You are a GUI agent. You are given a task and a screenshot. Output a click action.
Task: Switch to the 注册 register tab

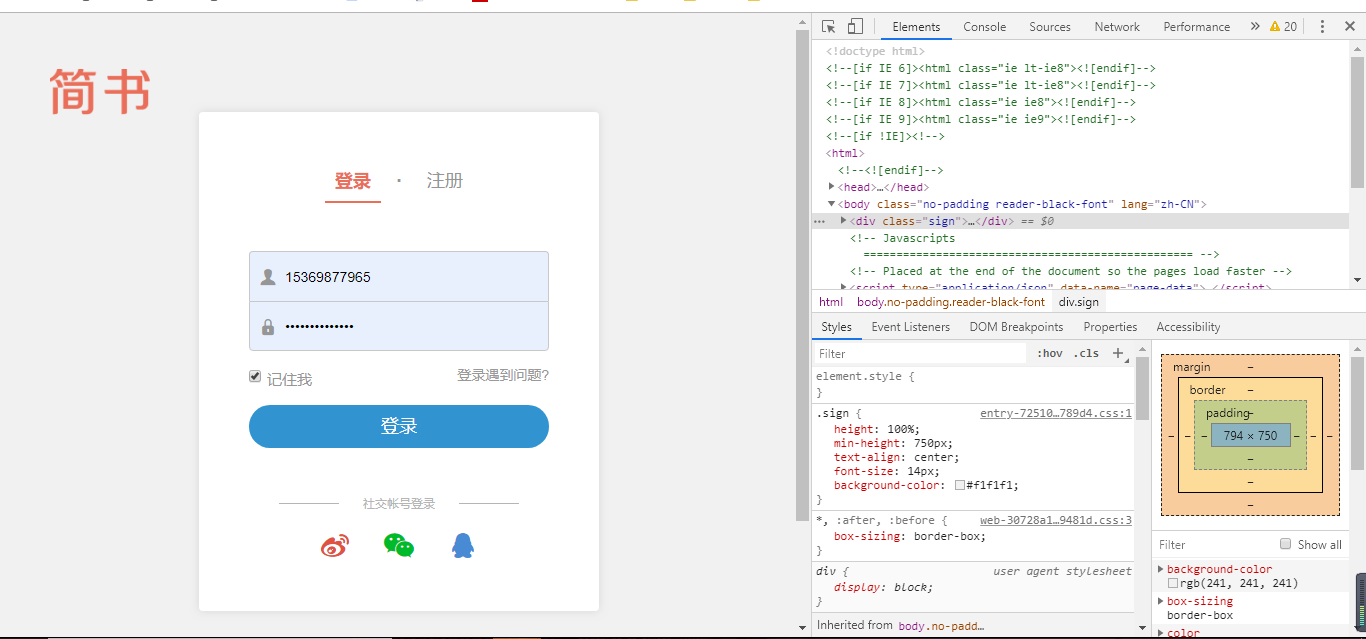pyautogui.click(x=445, y=181)
